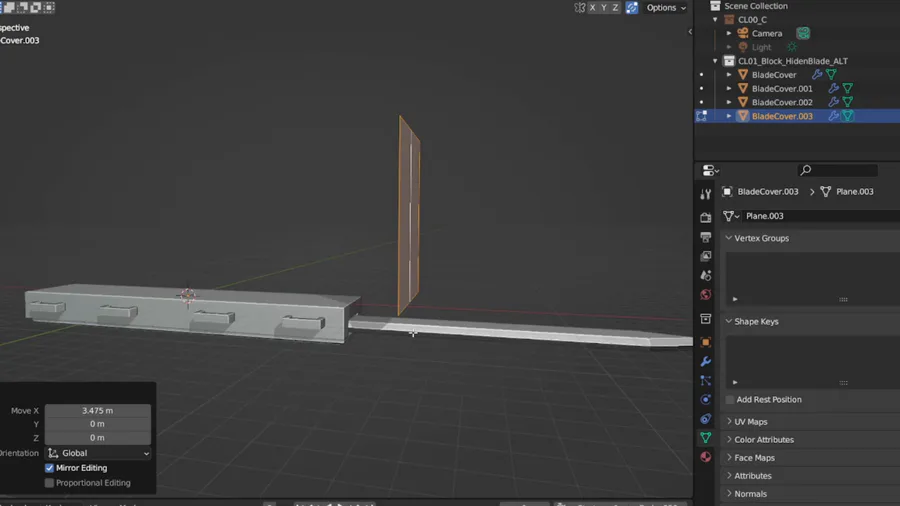Click the modifier wrench icon beside BladeCover.001
This screenshot has height=506, width=900.
click(833, 88)
